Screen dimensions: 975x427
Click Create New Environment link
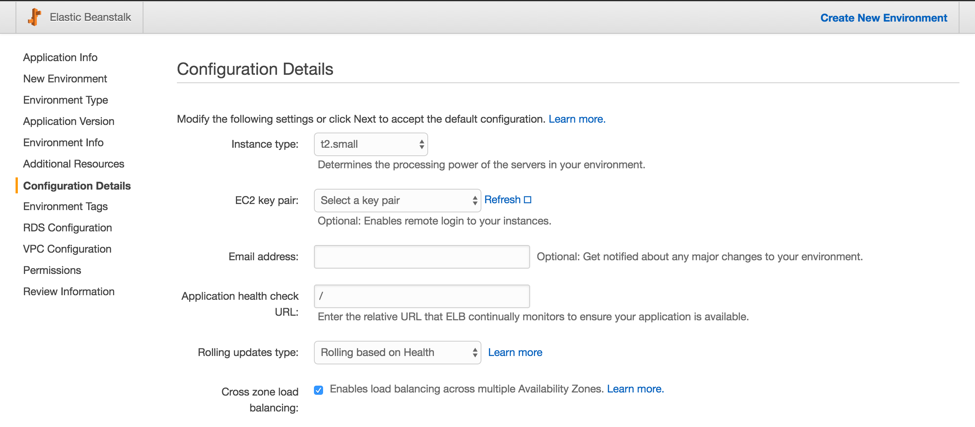coord(884,18)
